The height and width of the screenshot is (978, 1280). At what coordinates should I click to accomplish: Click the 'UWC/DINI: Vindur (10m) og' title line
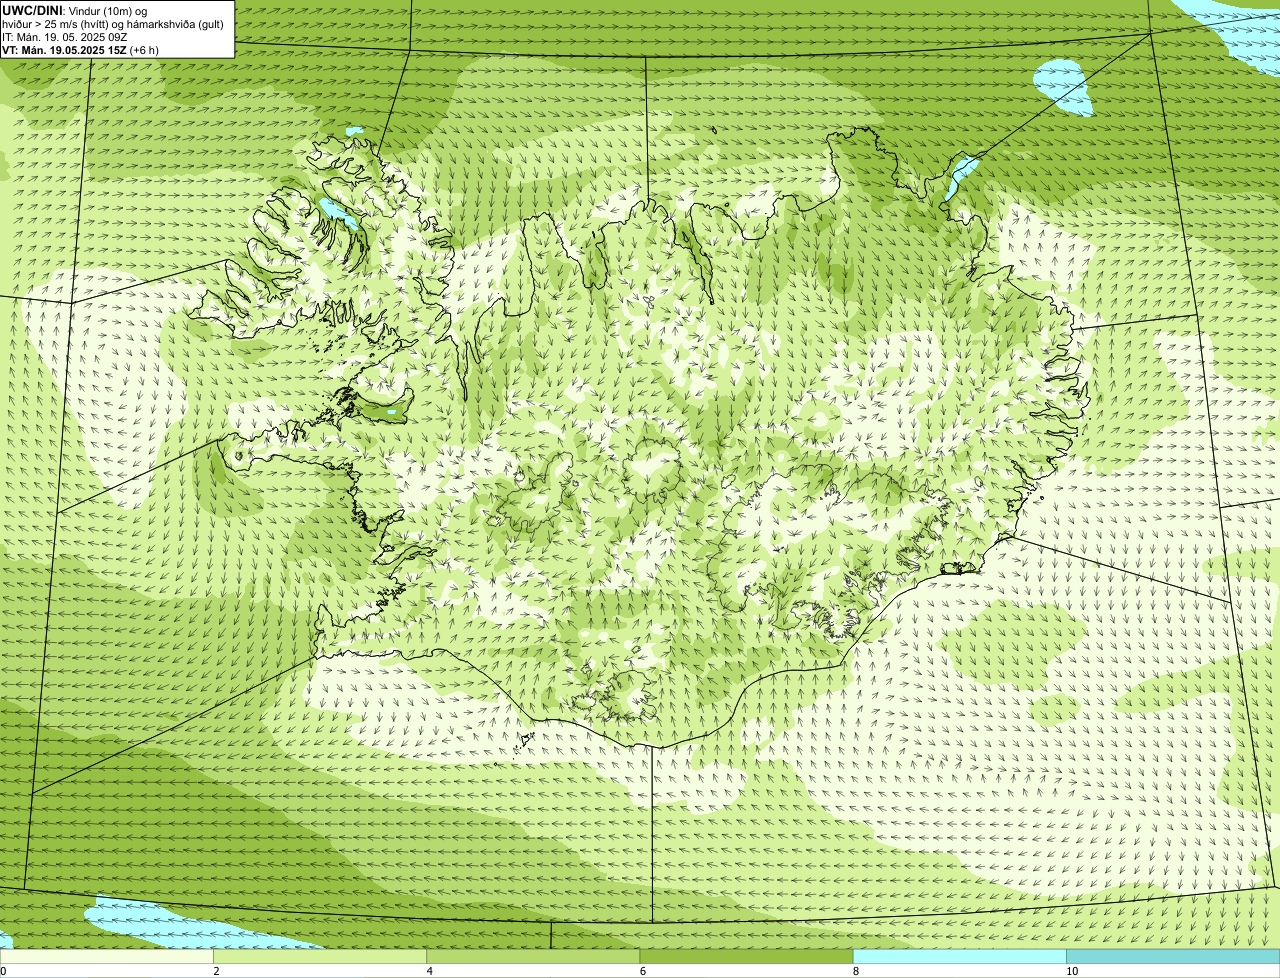[x=75, y=10]
